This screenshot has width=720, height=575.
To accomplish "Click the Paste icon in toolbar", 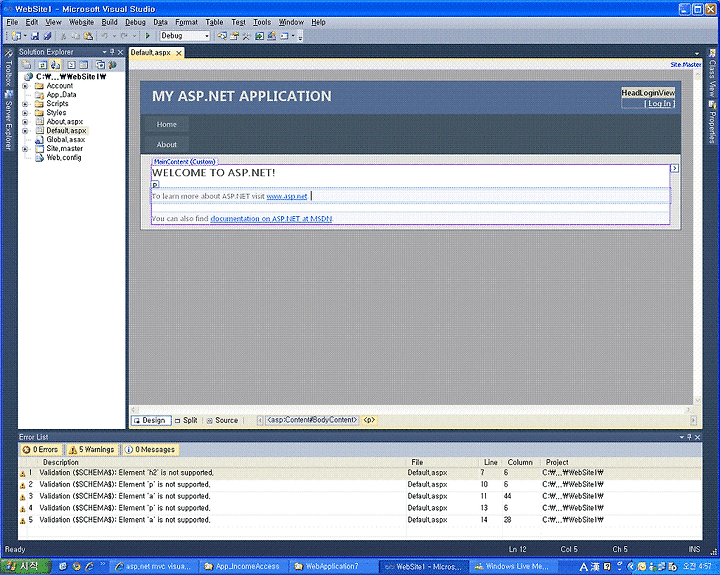I will click(88, 36).
